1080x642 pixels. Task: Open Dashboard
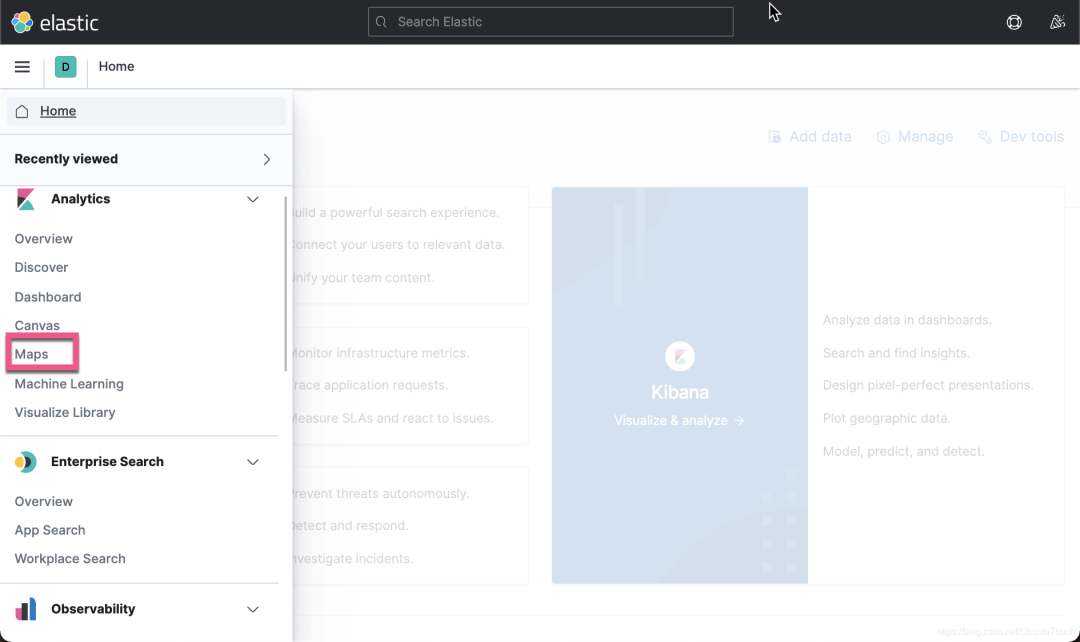coord(48,297)
